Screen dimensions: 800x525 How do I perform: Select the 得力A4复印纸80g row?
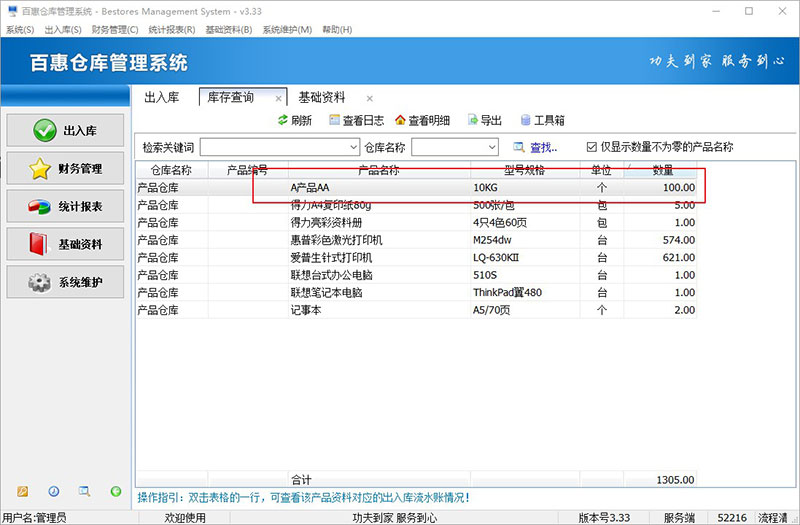coord(416,205)
